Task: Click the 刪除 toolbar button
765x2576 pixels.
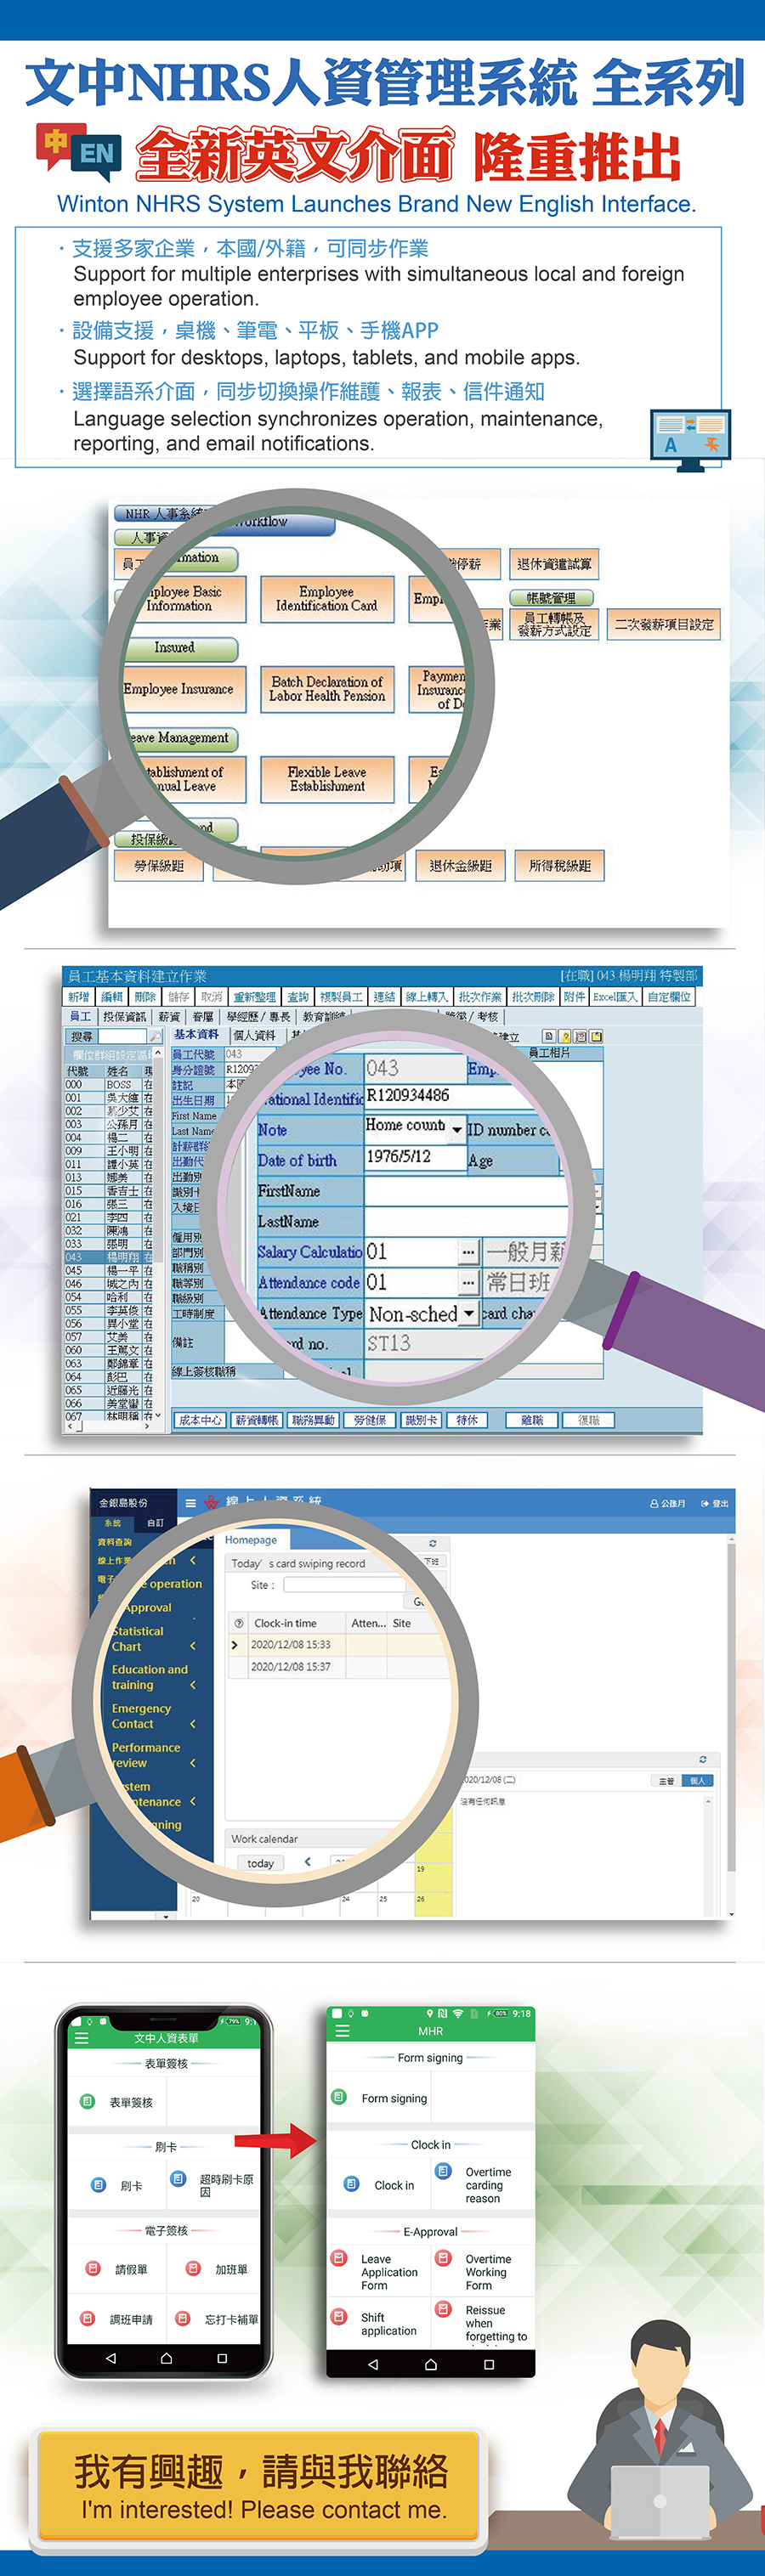Action: pos(145,997)
